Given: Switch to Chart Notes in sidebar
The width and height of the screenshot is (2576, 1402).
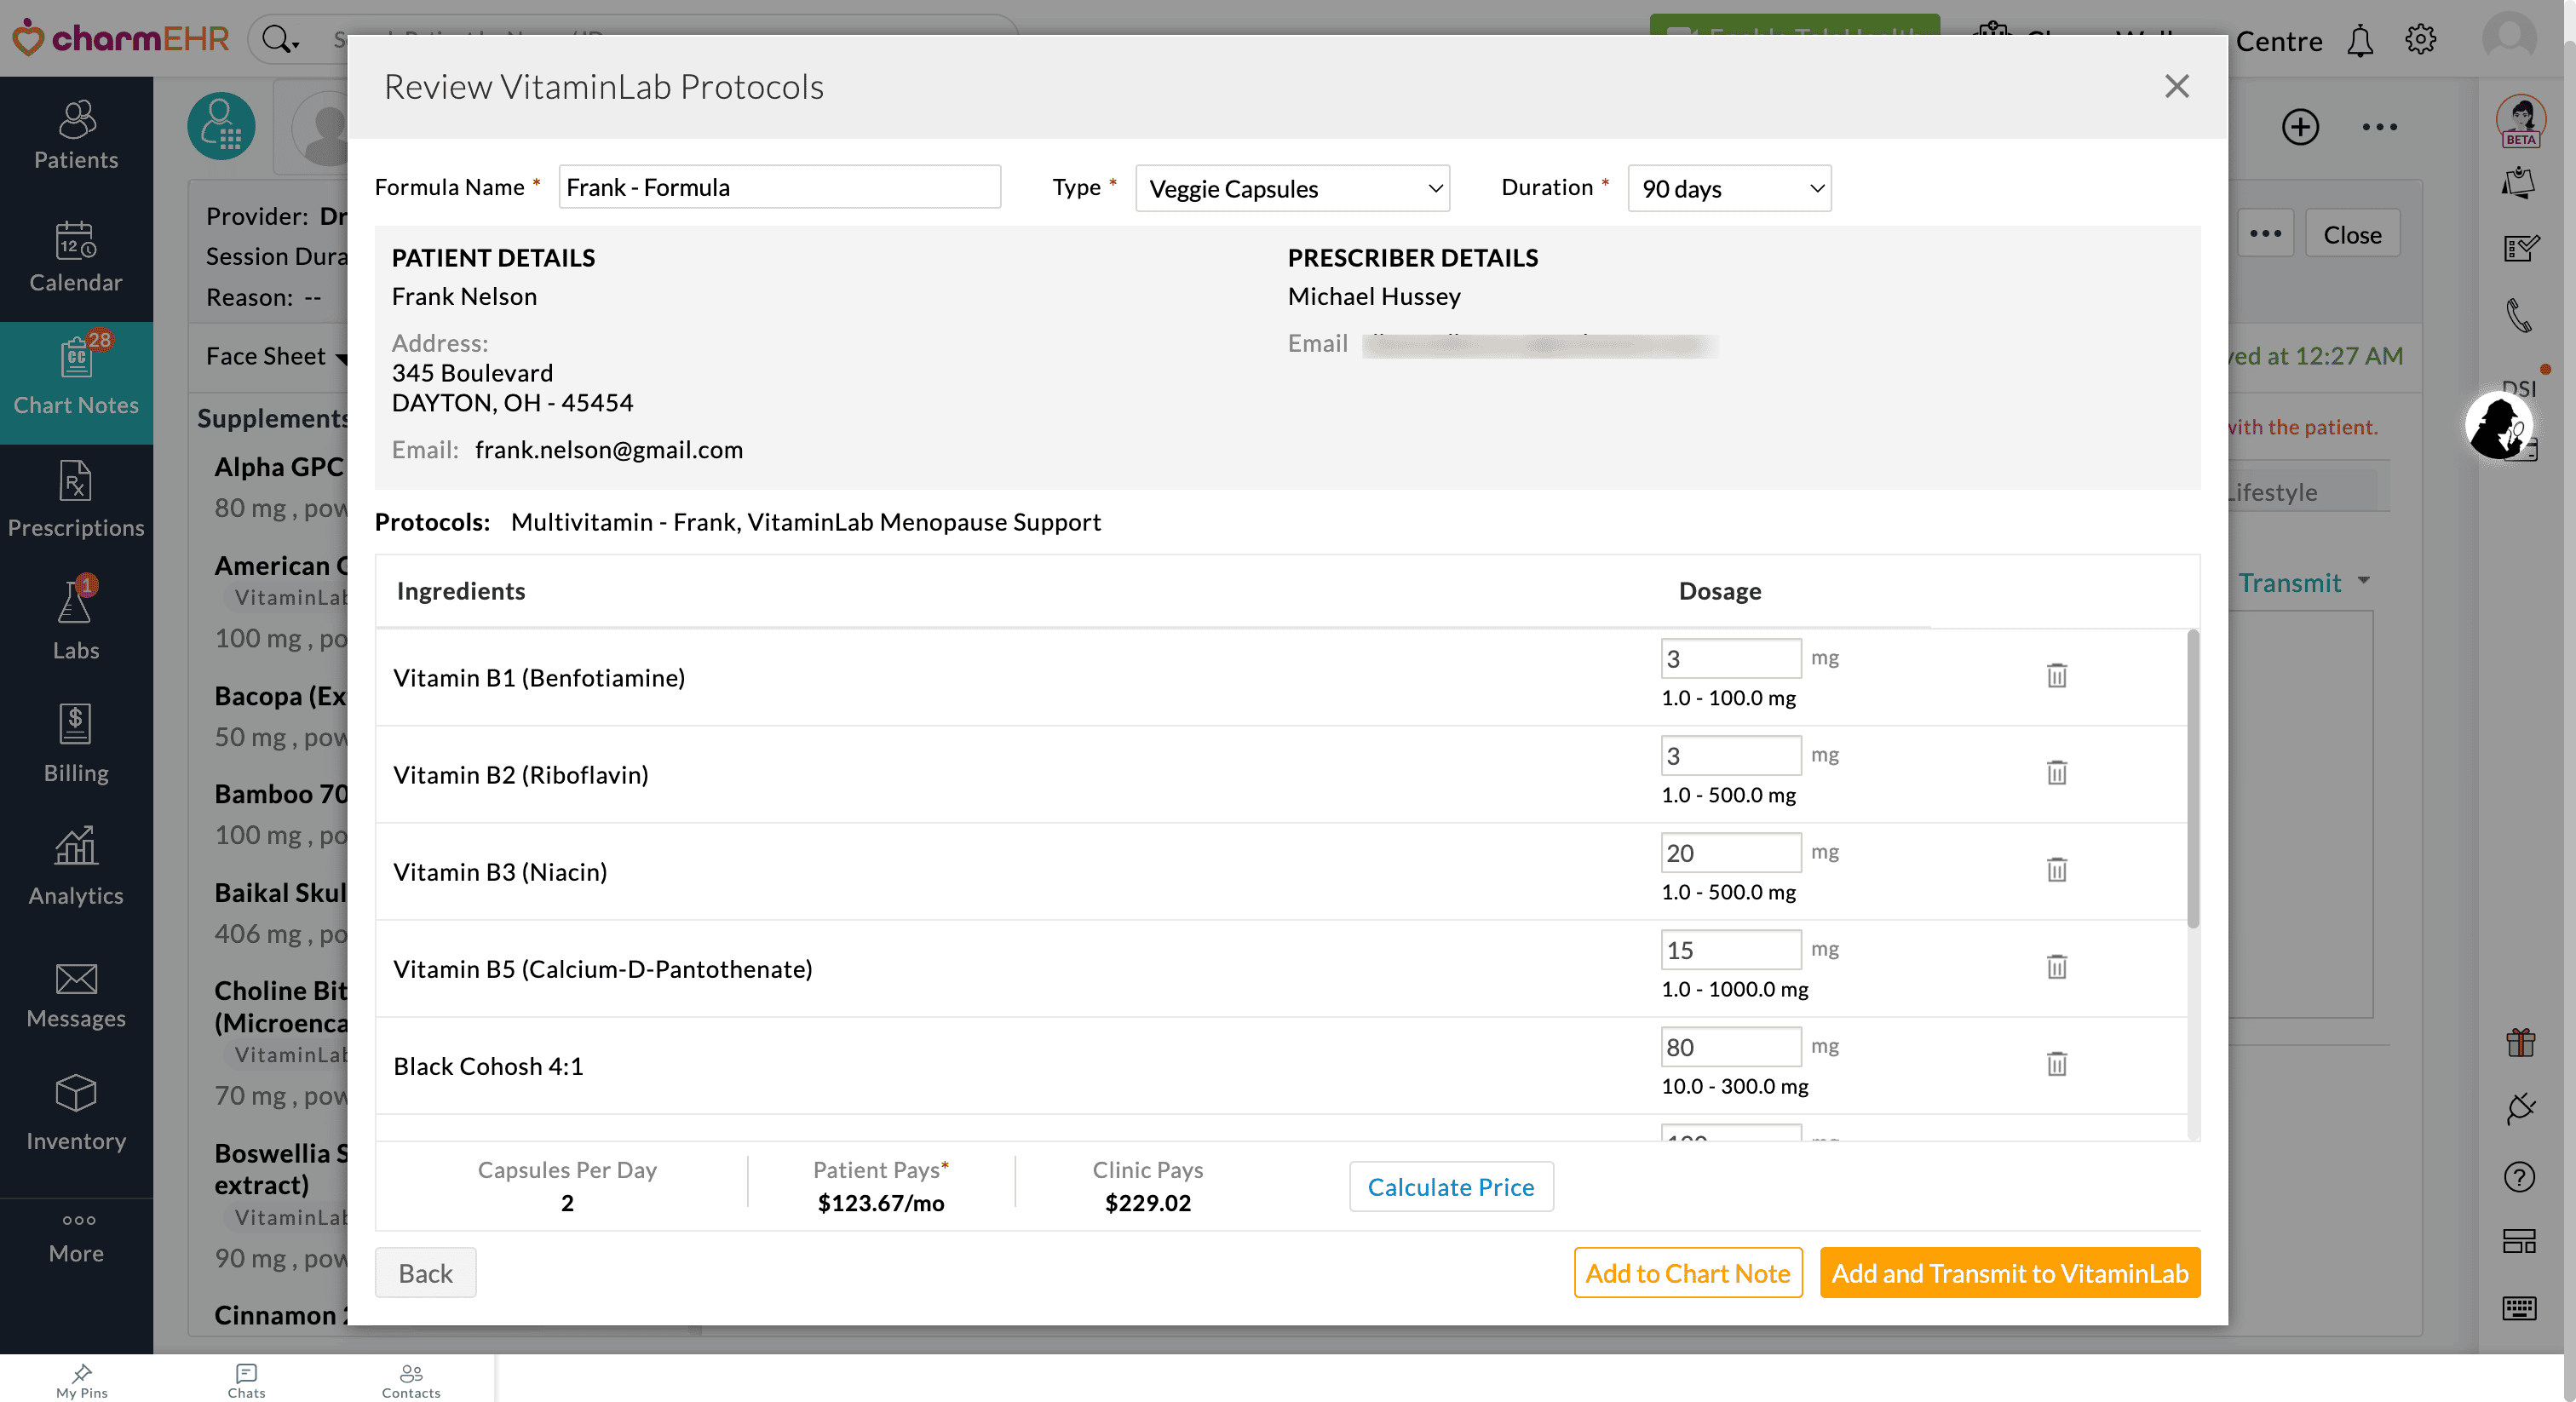Looking at the screenshot, I should pos(76,383).
